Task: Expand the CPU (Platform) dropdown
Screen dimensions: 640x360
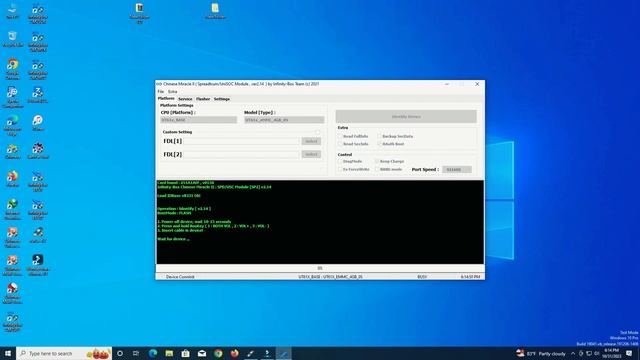Action: click(x=198, y=120)
